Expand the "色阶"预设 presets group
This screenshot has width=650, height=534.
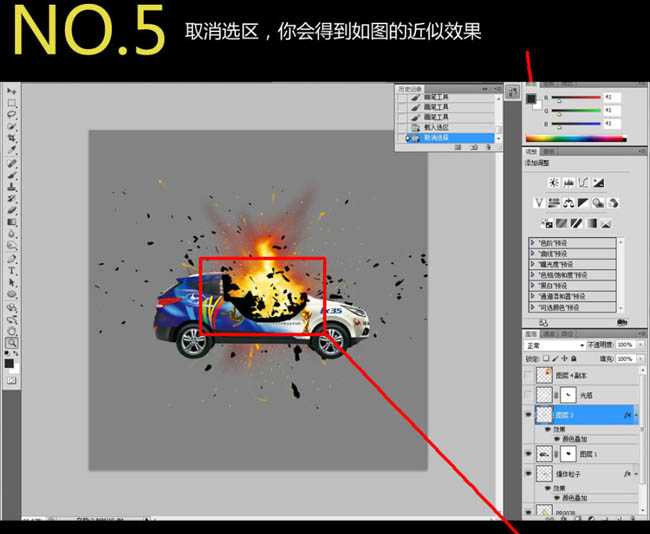[x=533, y=243]
